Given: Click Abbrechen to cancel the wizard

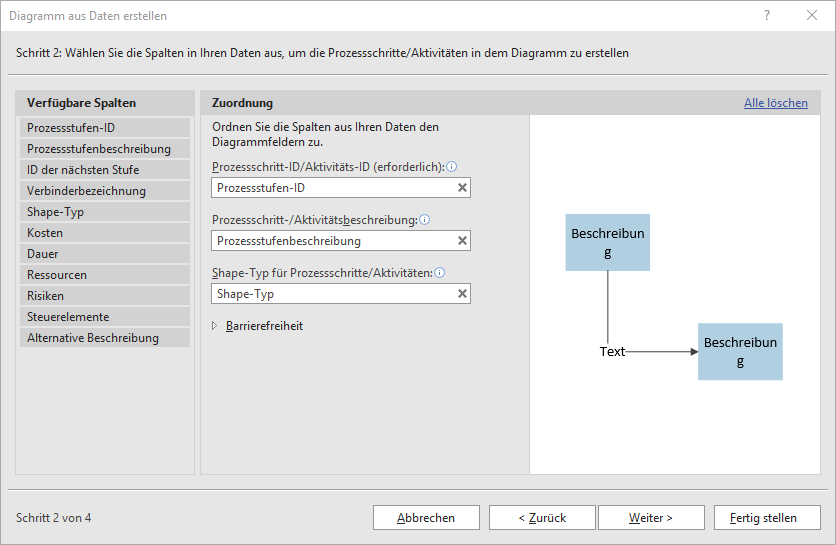Looking at the screenshot, I should [x=425, y=518].
